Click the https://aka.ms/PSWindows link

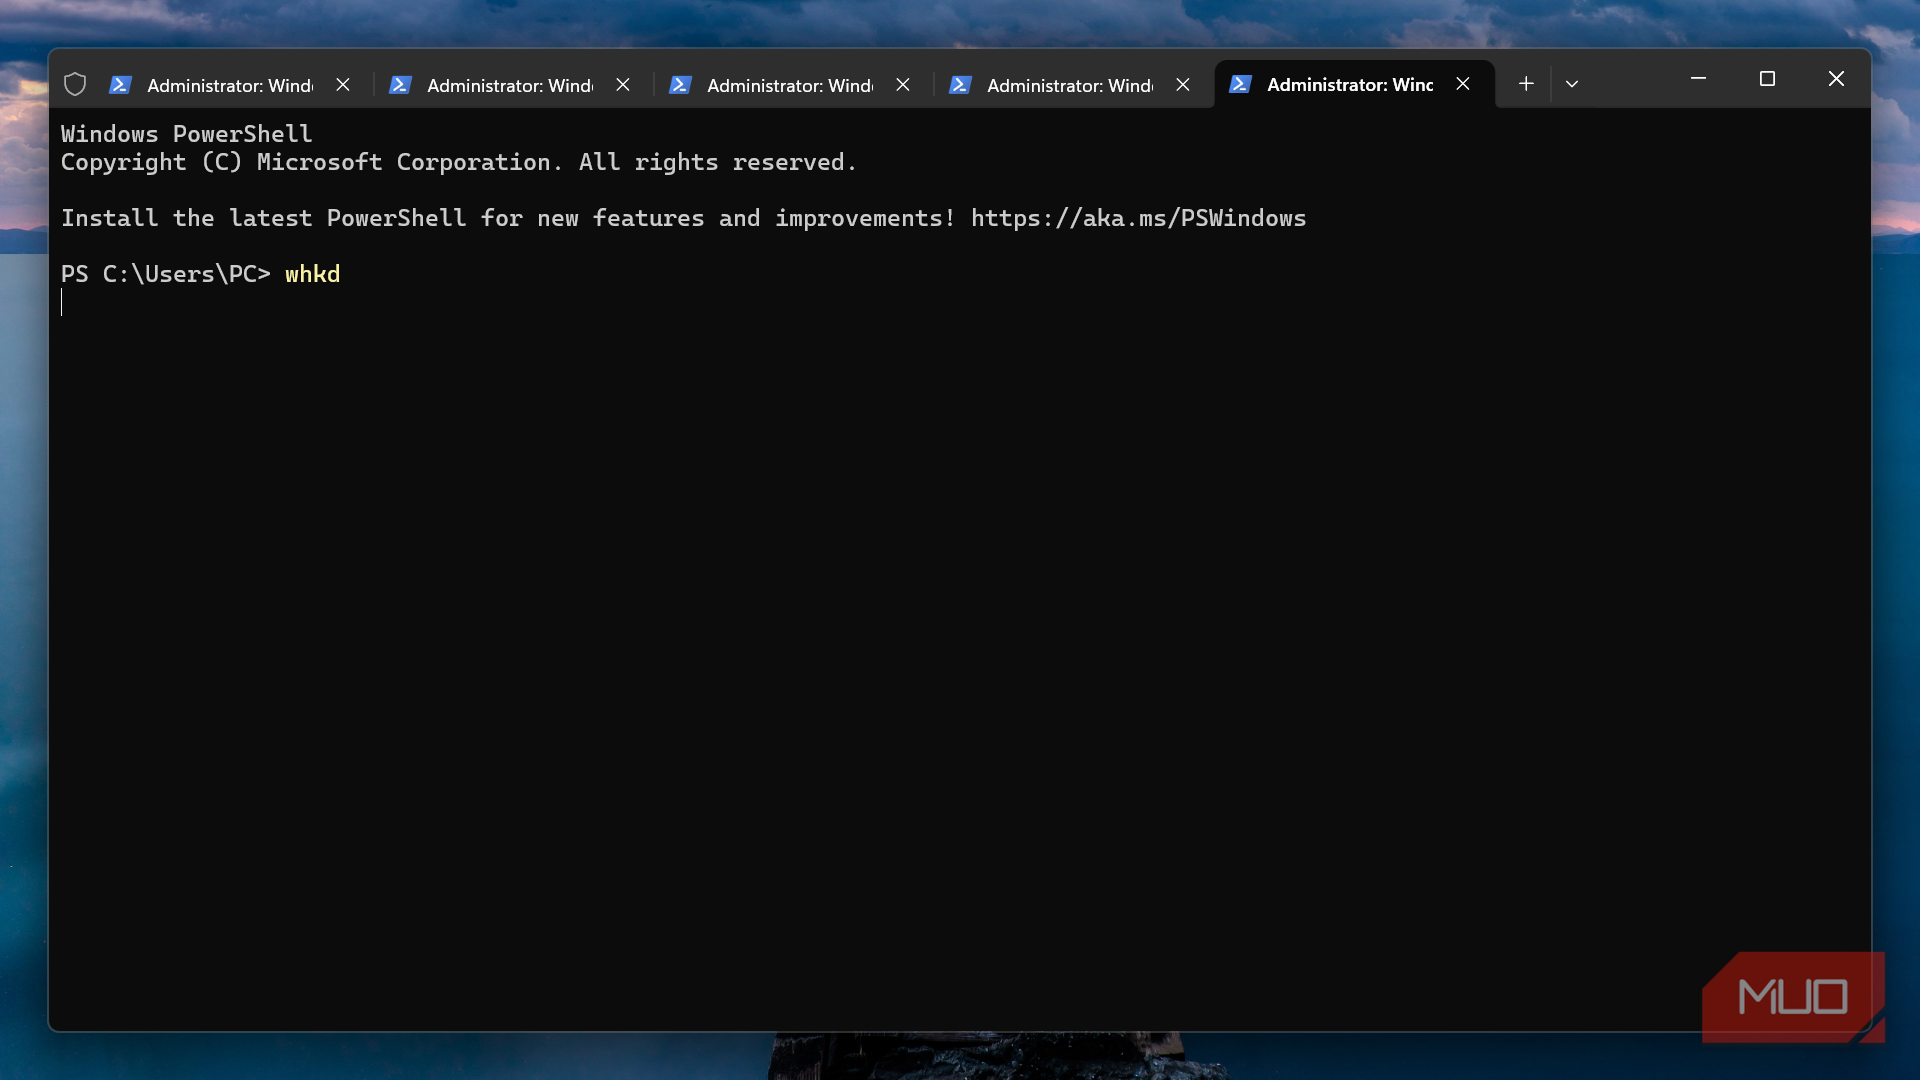pos(1138,218)
